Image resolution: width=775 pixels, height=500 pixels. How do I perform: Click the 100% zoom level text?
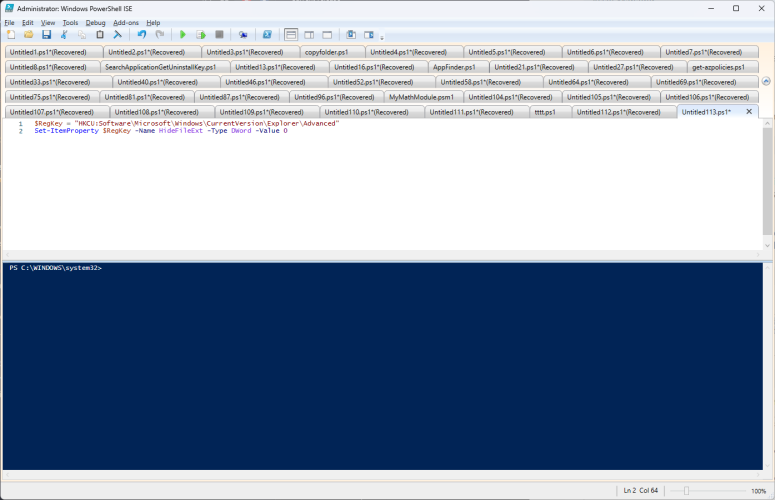[x=758, y=491]
